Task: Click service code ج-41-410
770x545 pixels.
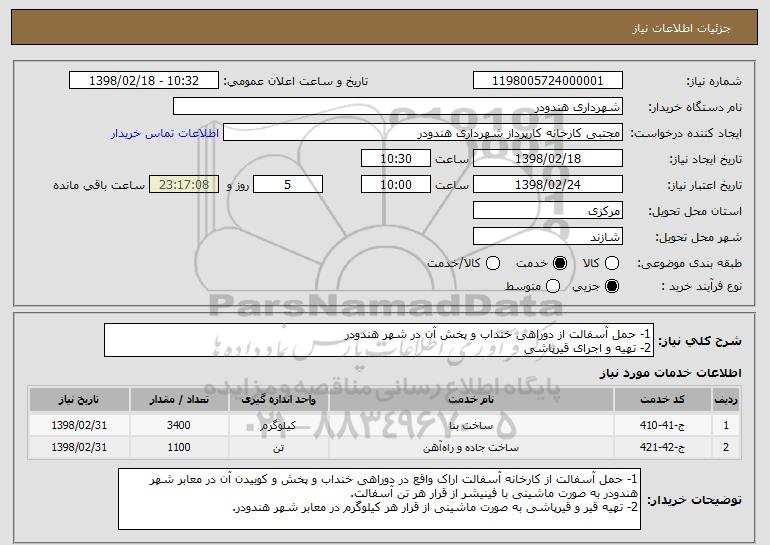Action: tap(662, 425)
